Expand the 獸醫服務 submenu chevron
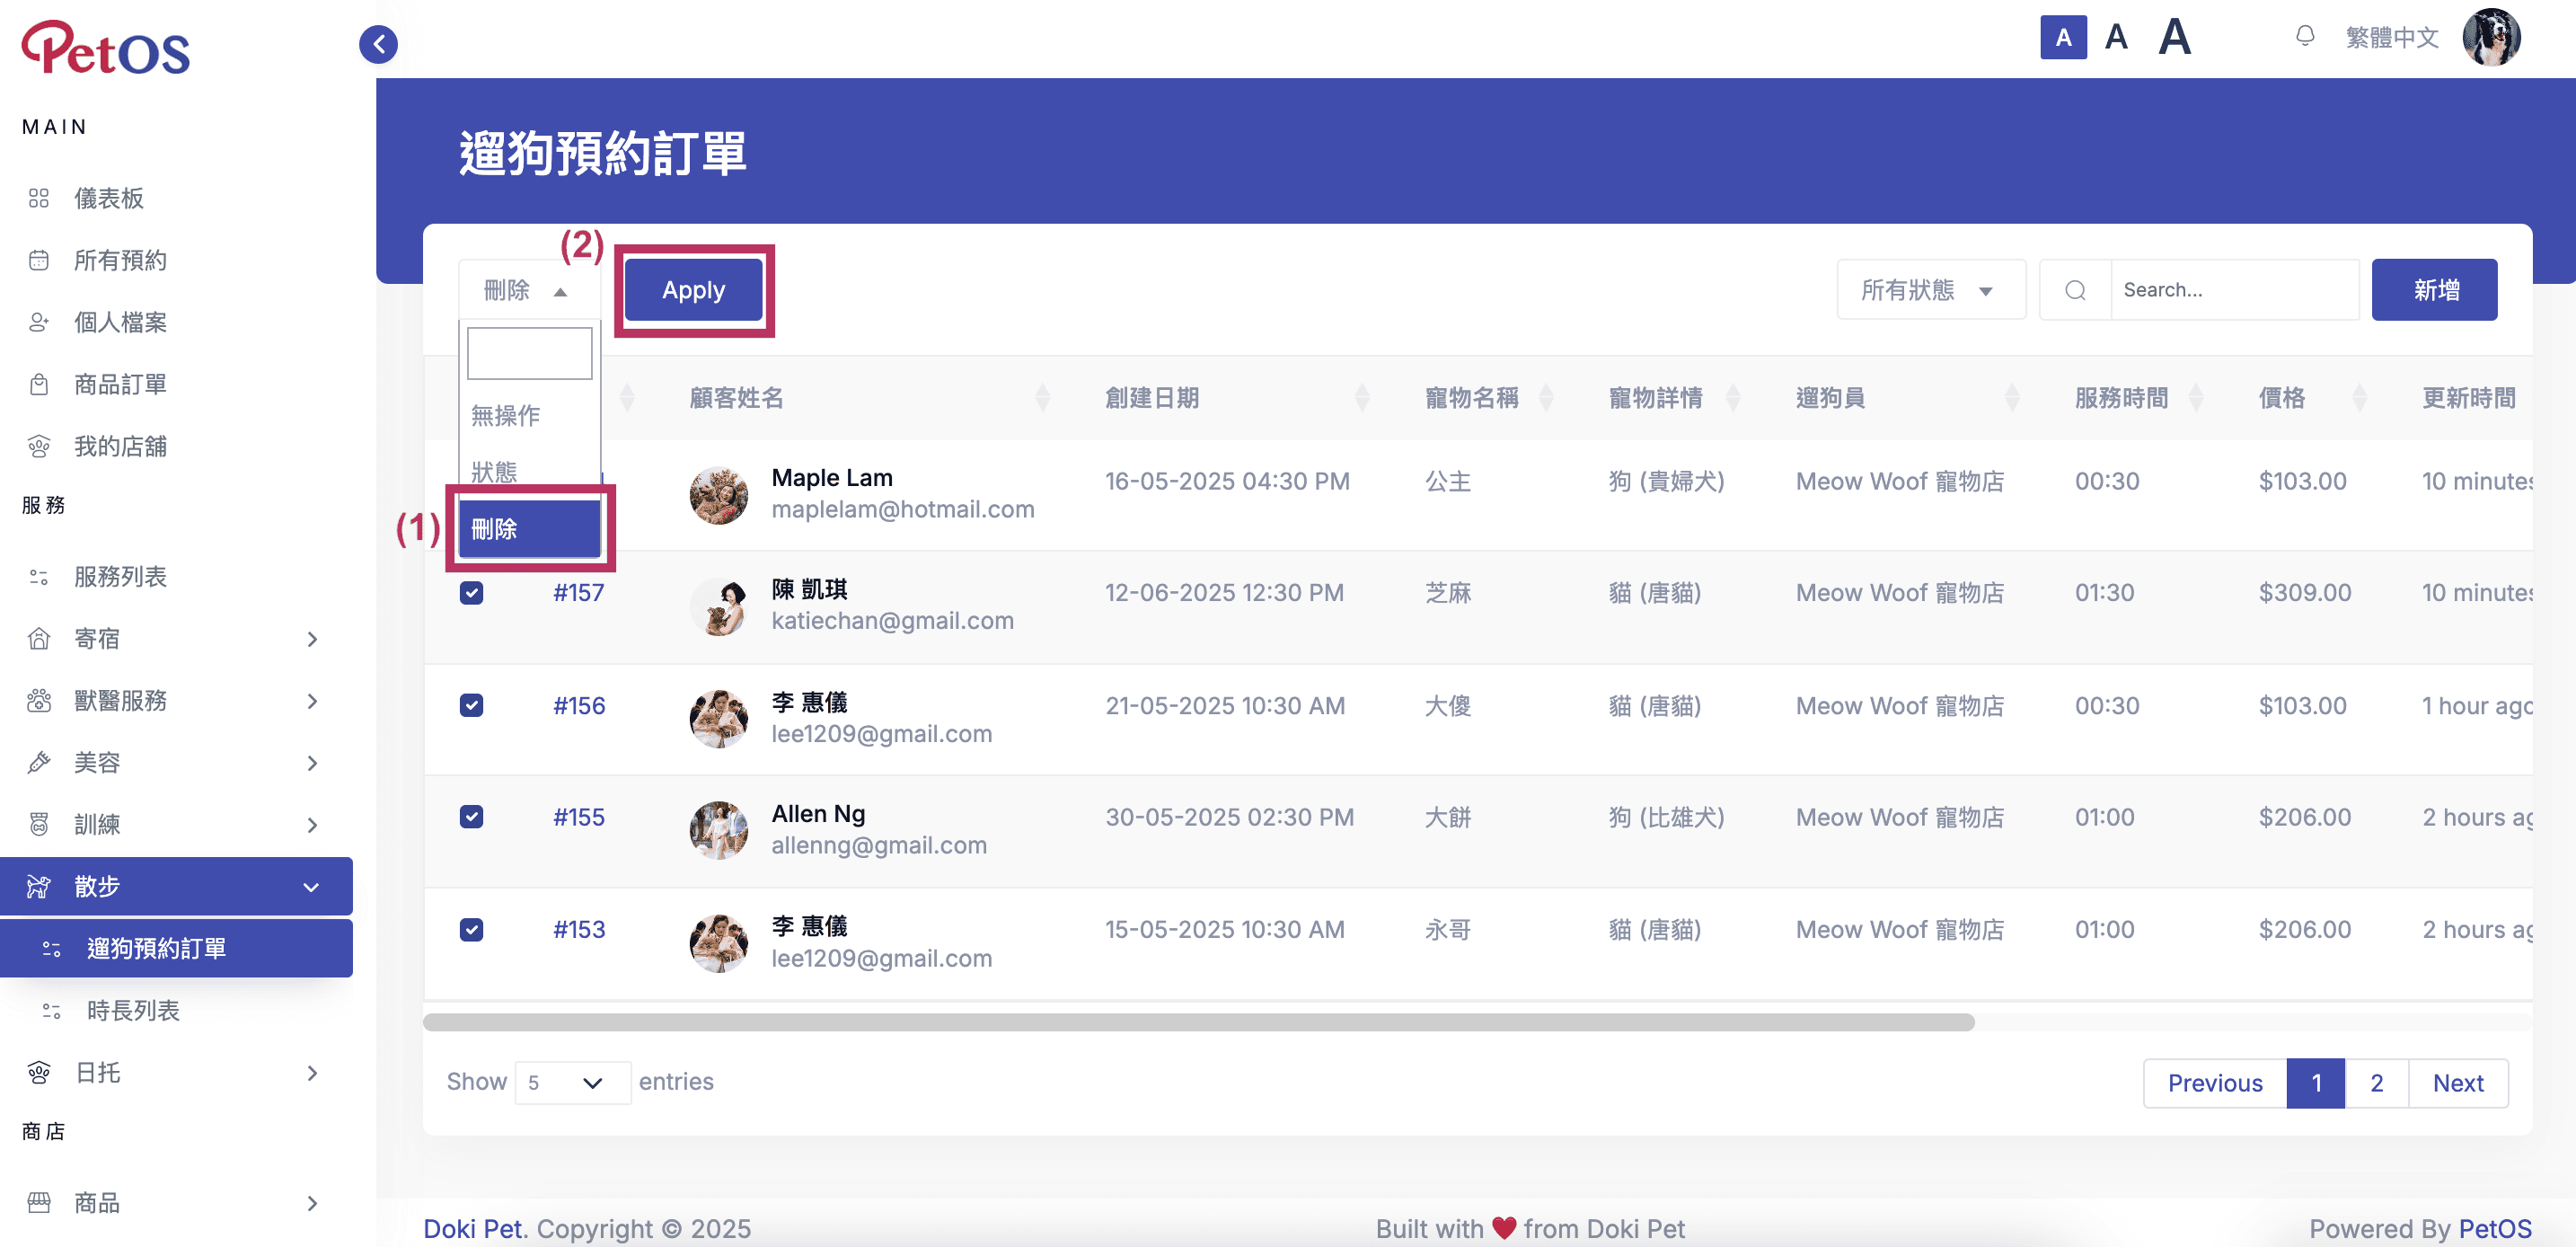 tap(312, 701)
